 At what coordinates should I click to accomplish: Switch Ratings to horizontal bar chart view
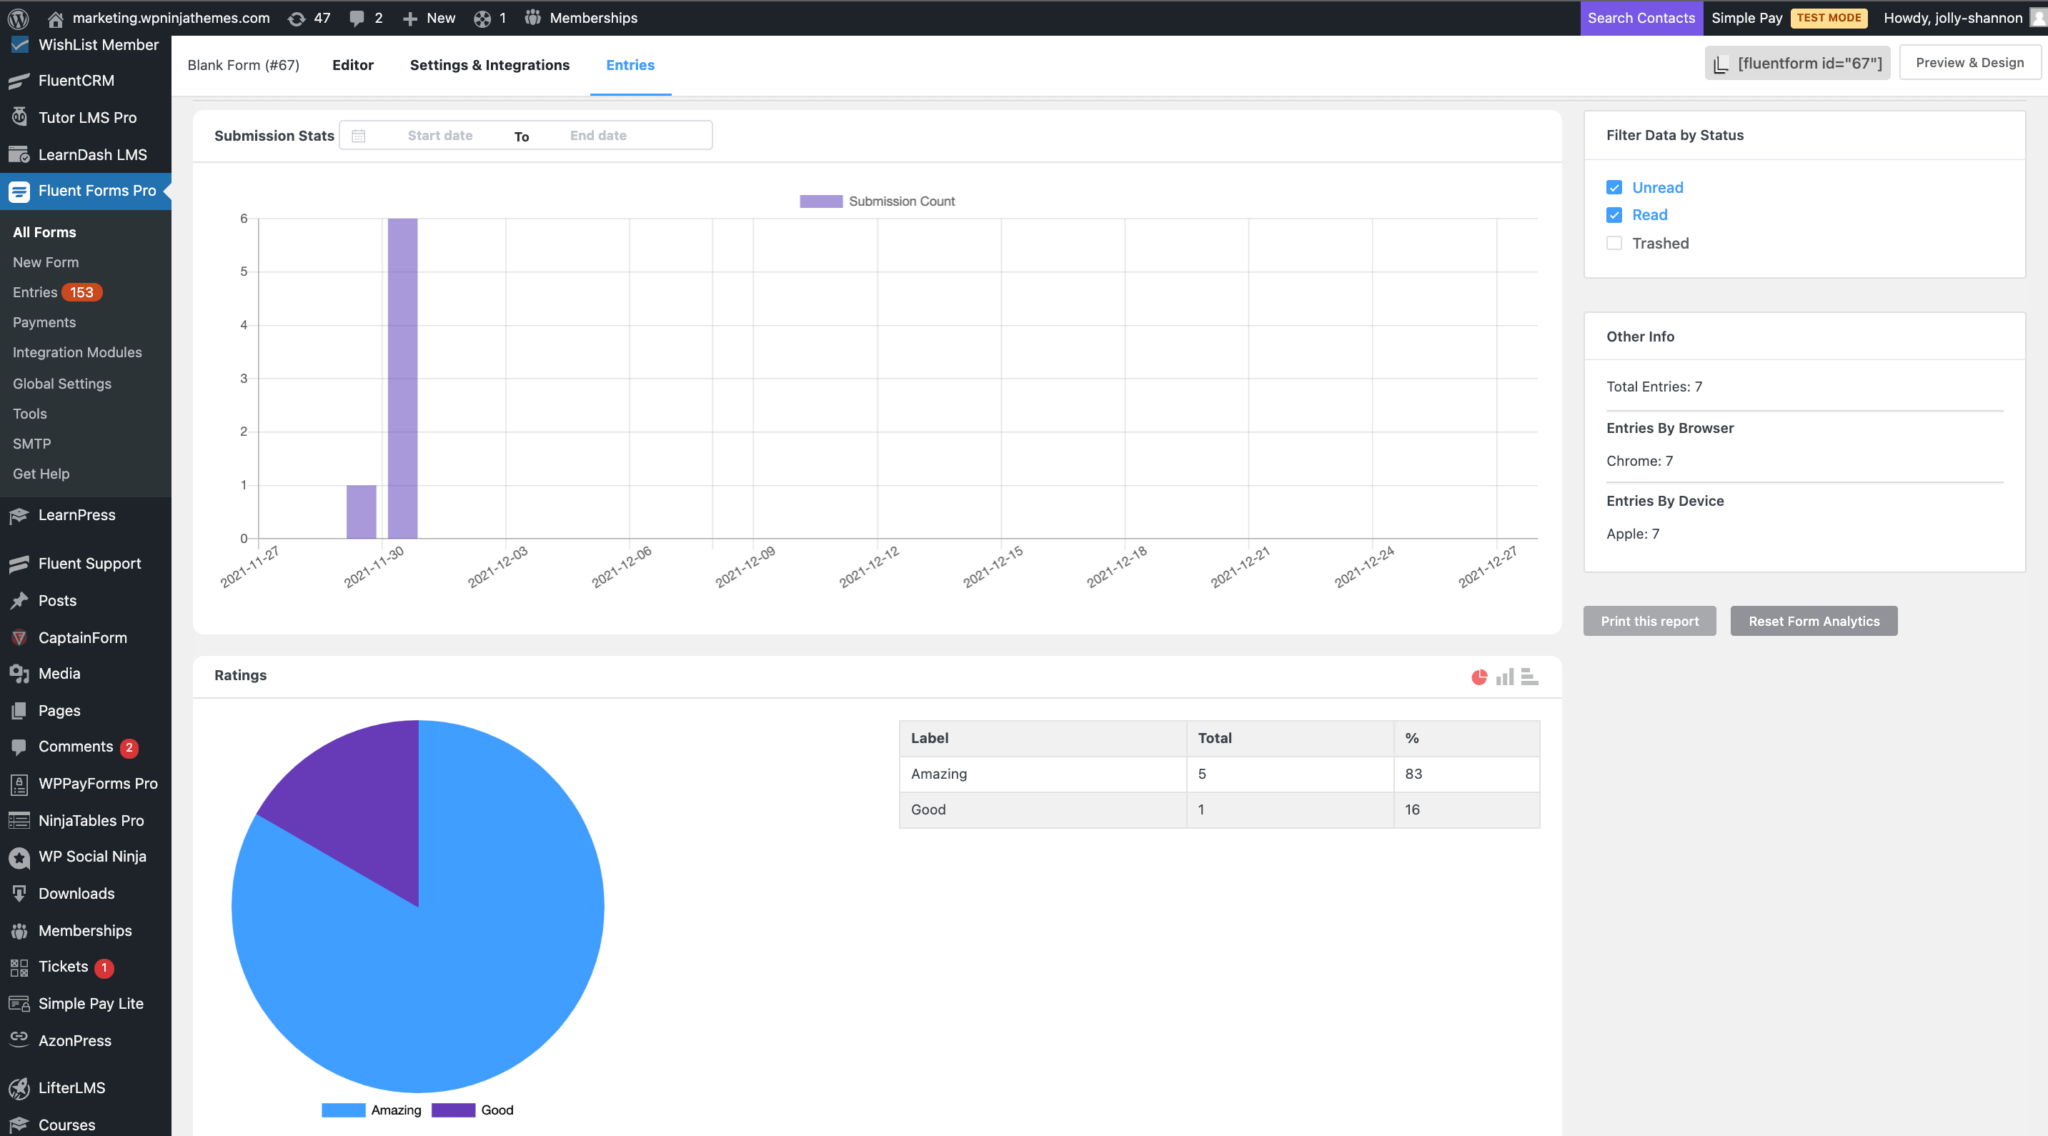(x=1528, y=676)
